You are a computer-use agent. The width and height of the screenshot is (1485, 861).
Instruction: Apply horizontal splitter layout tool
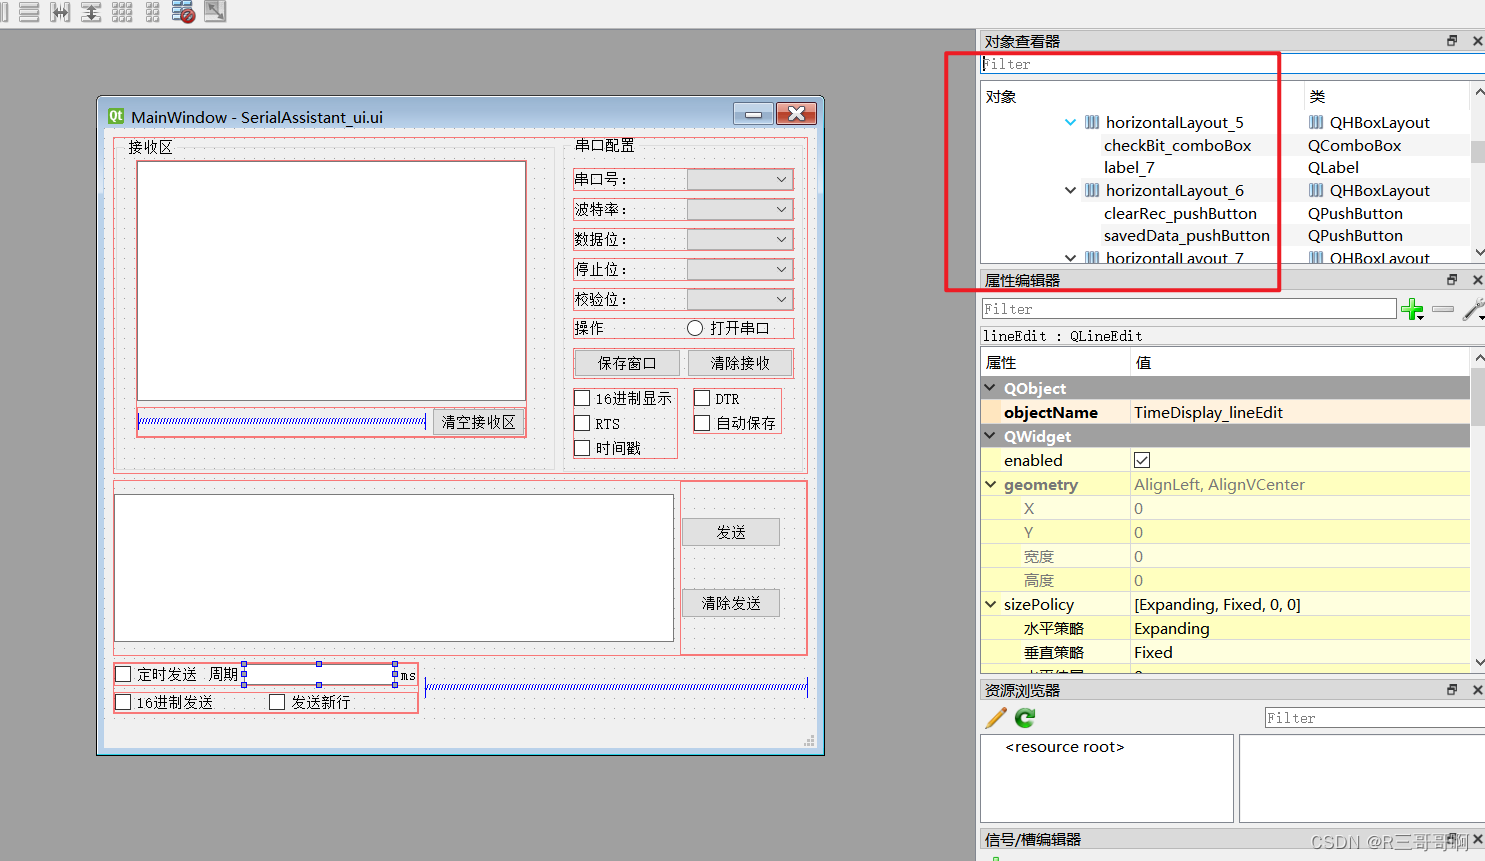(x=60, y=12)
